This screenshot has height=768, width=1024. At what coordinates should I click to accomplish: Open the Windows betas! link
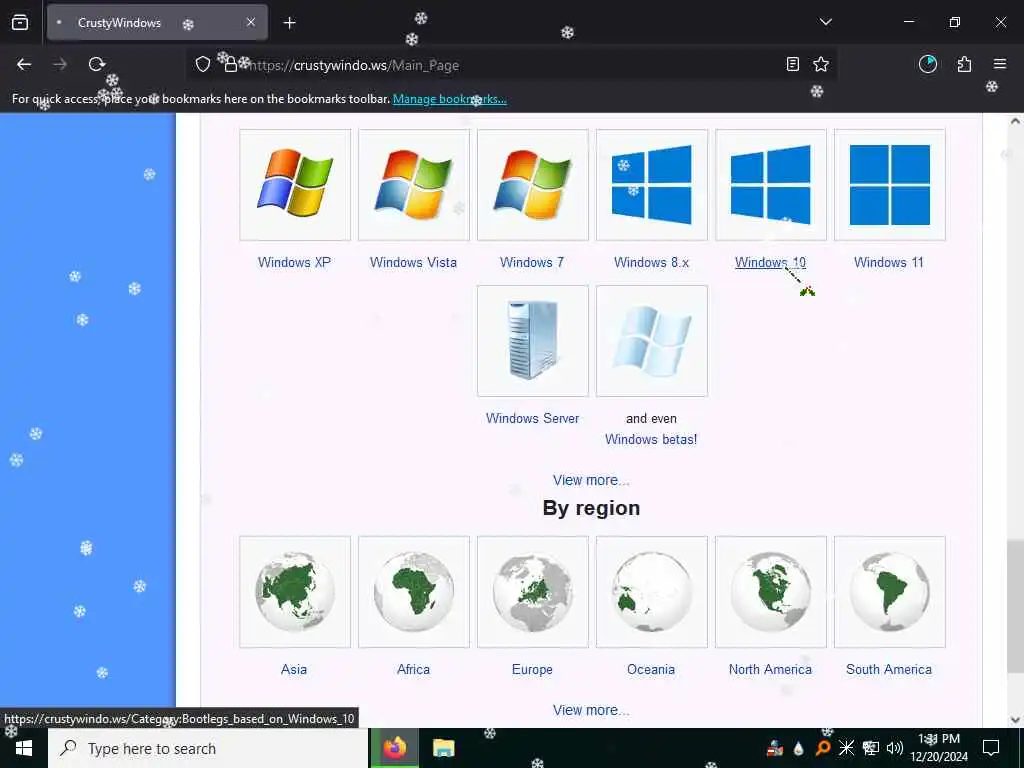[x=651, y=440]
